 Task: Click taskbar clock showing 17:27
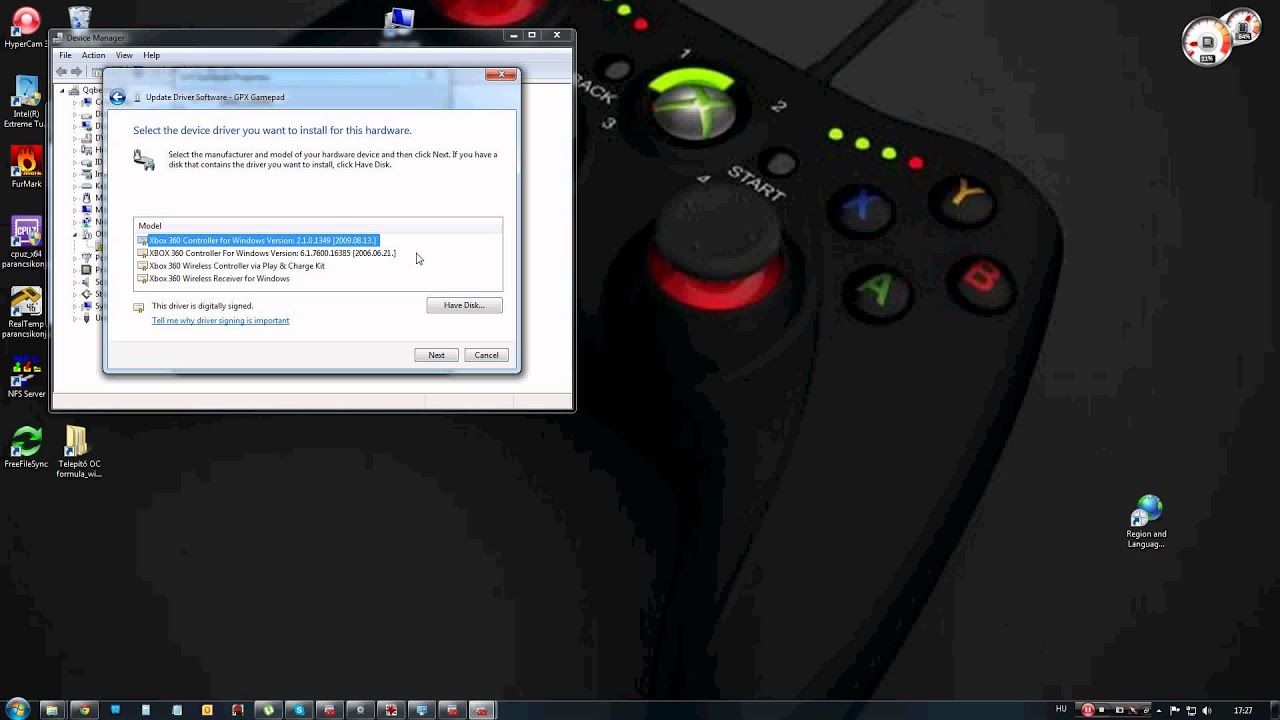[x=1243, y=710]
